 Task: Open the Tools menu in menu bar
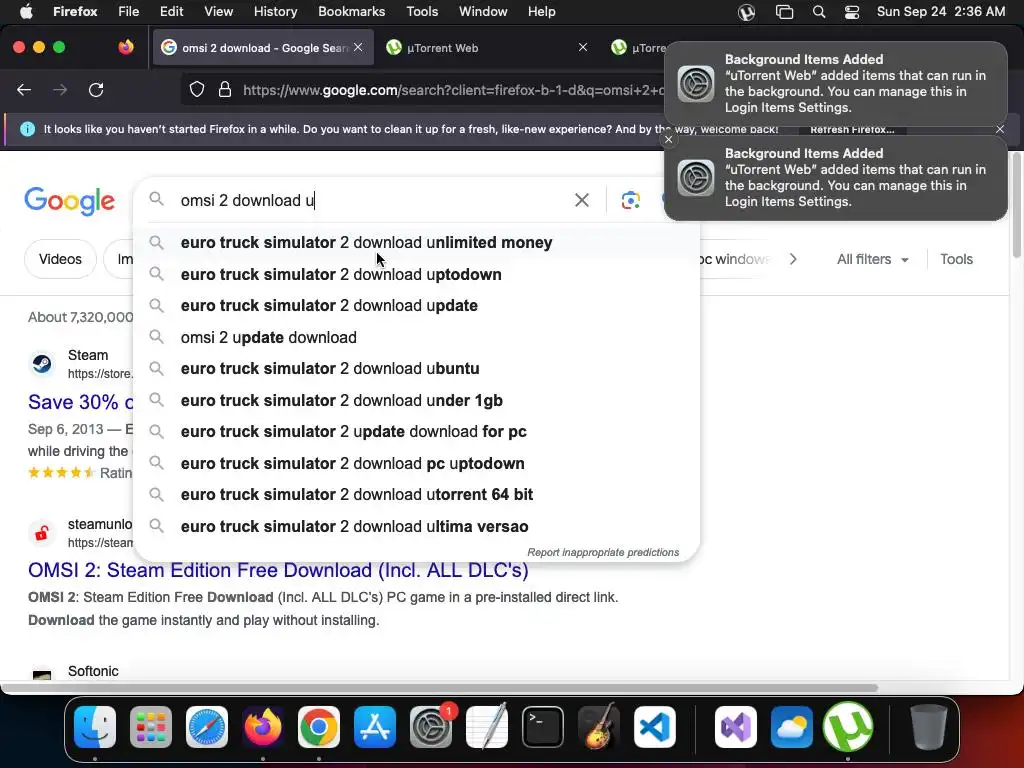422,12
